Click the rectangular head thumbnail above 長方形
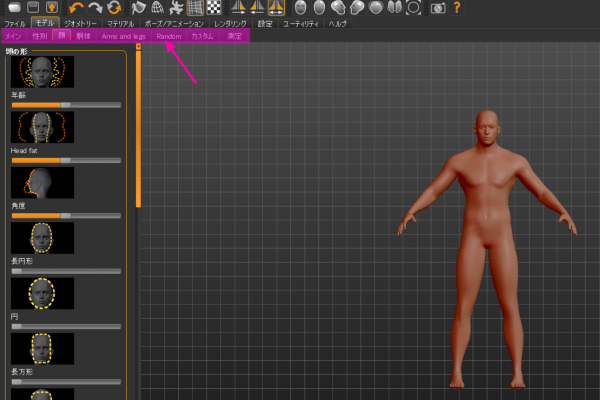Screen dimensions: 600x400 42,349
